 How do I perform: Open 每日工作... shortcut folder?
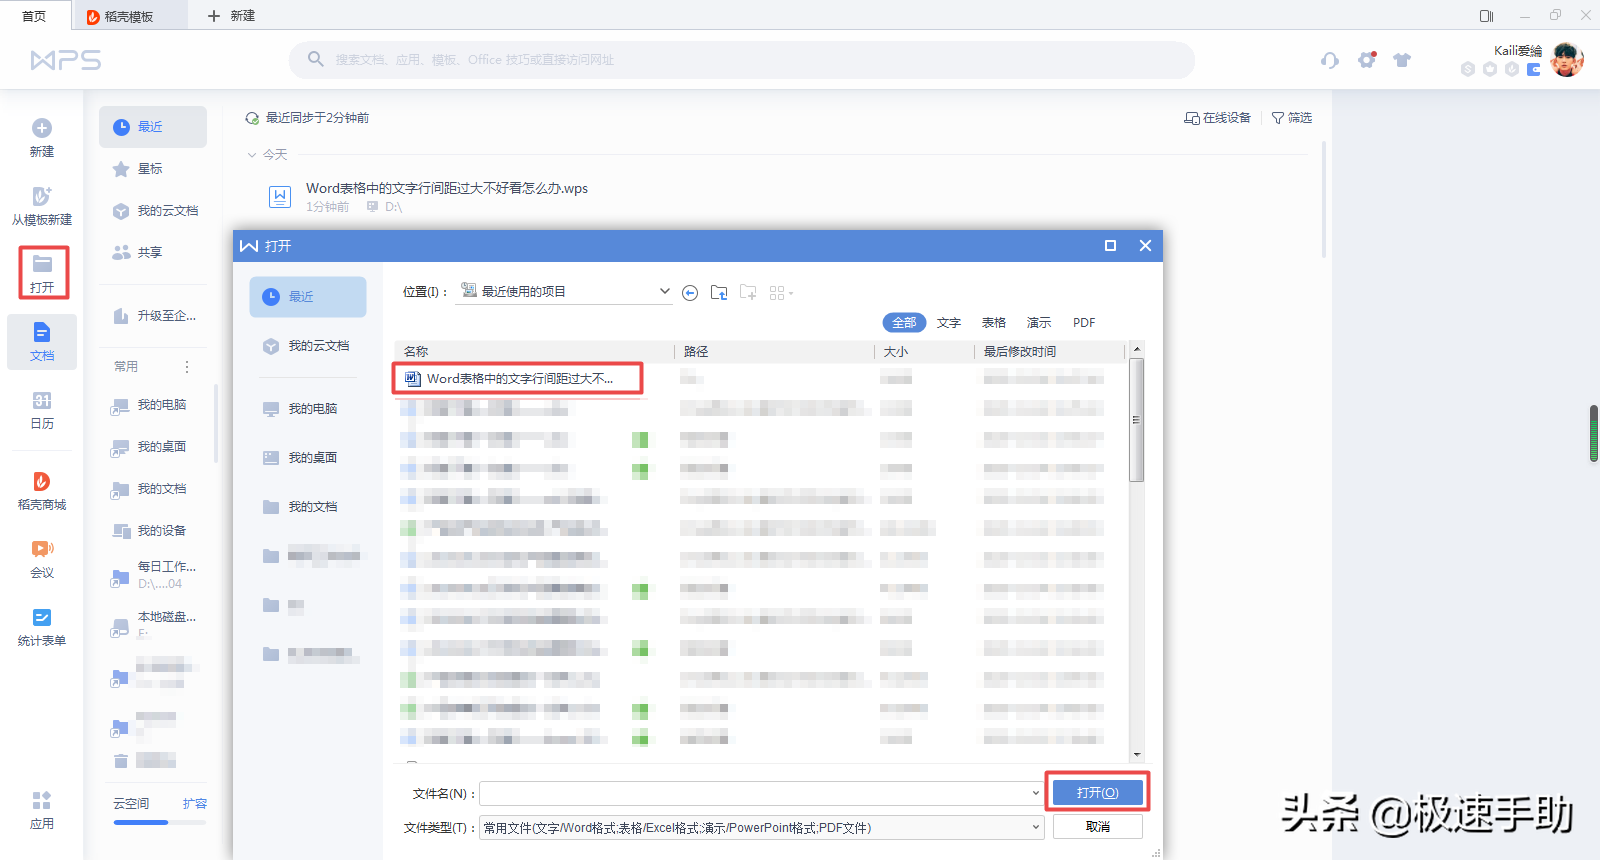pyautogui.click(x=153, y=574)
